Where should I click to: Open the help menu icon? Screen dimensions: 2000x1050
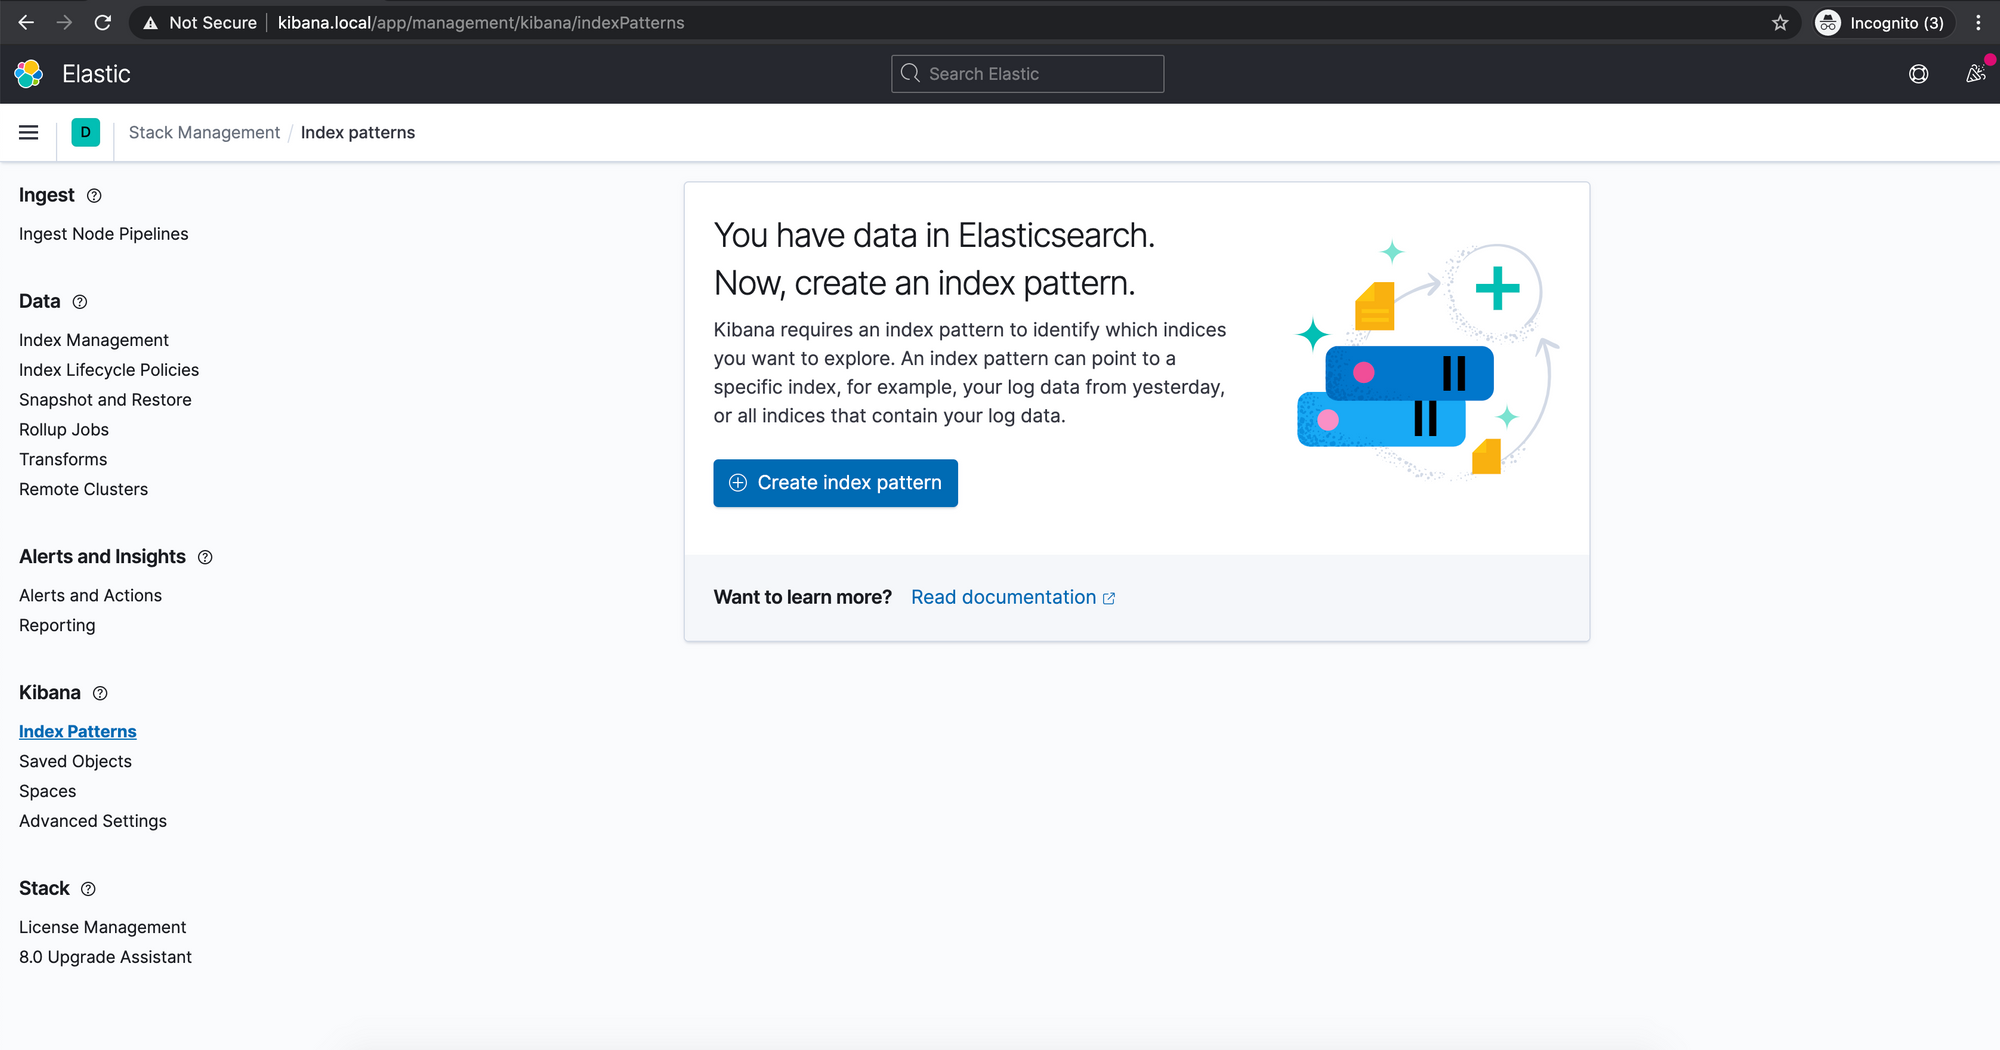click(1918, 74)
